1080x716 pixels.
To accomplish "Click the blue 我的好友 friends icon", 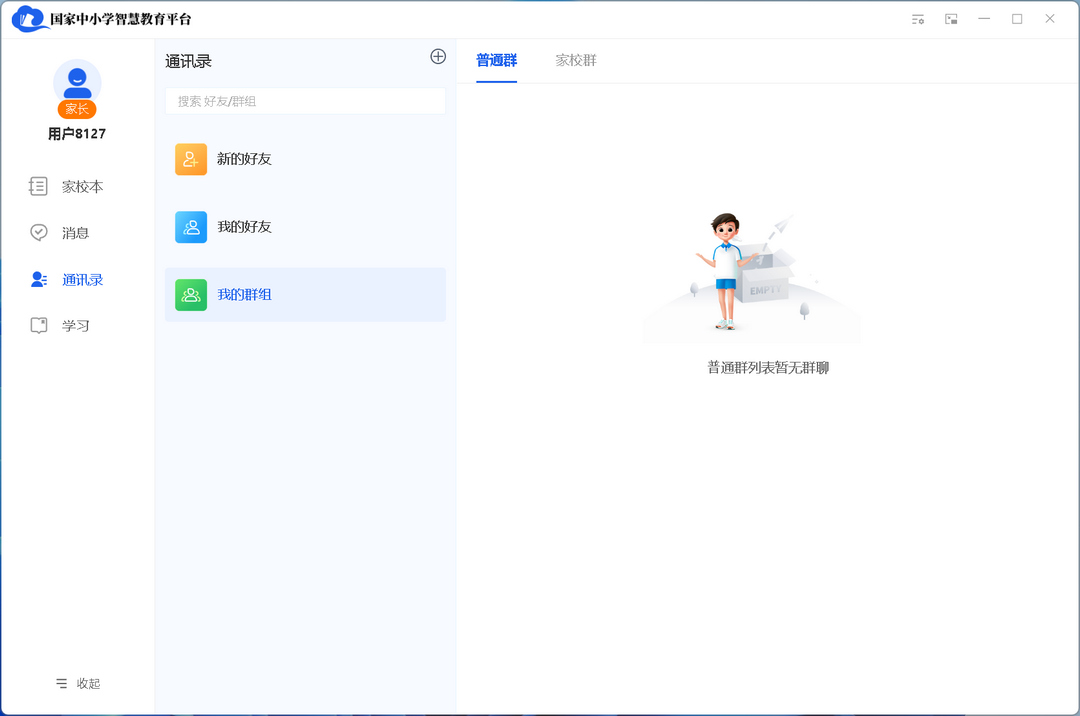I will click(x=191, y=227).
